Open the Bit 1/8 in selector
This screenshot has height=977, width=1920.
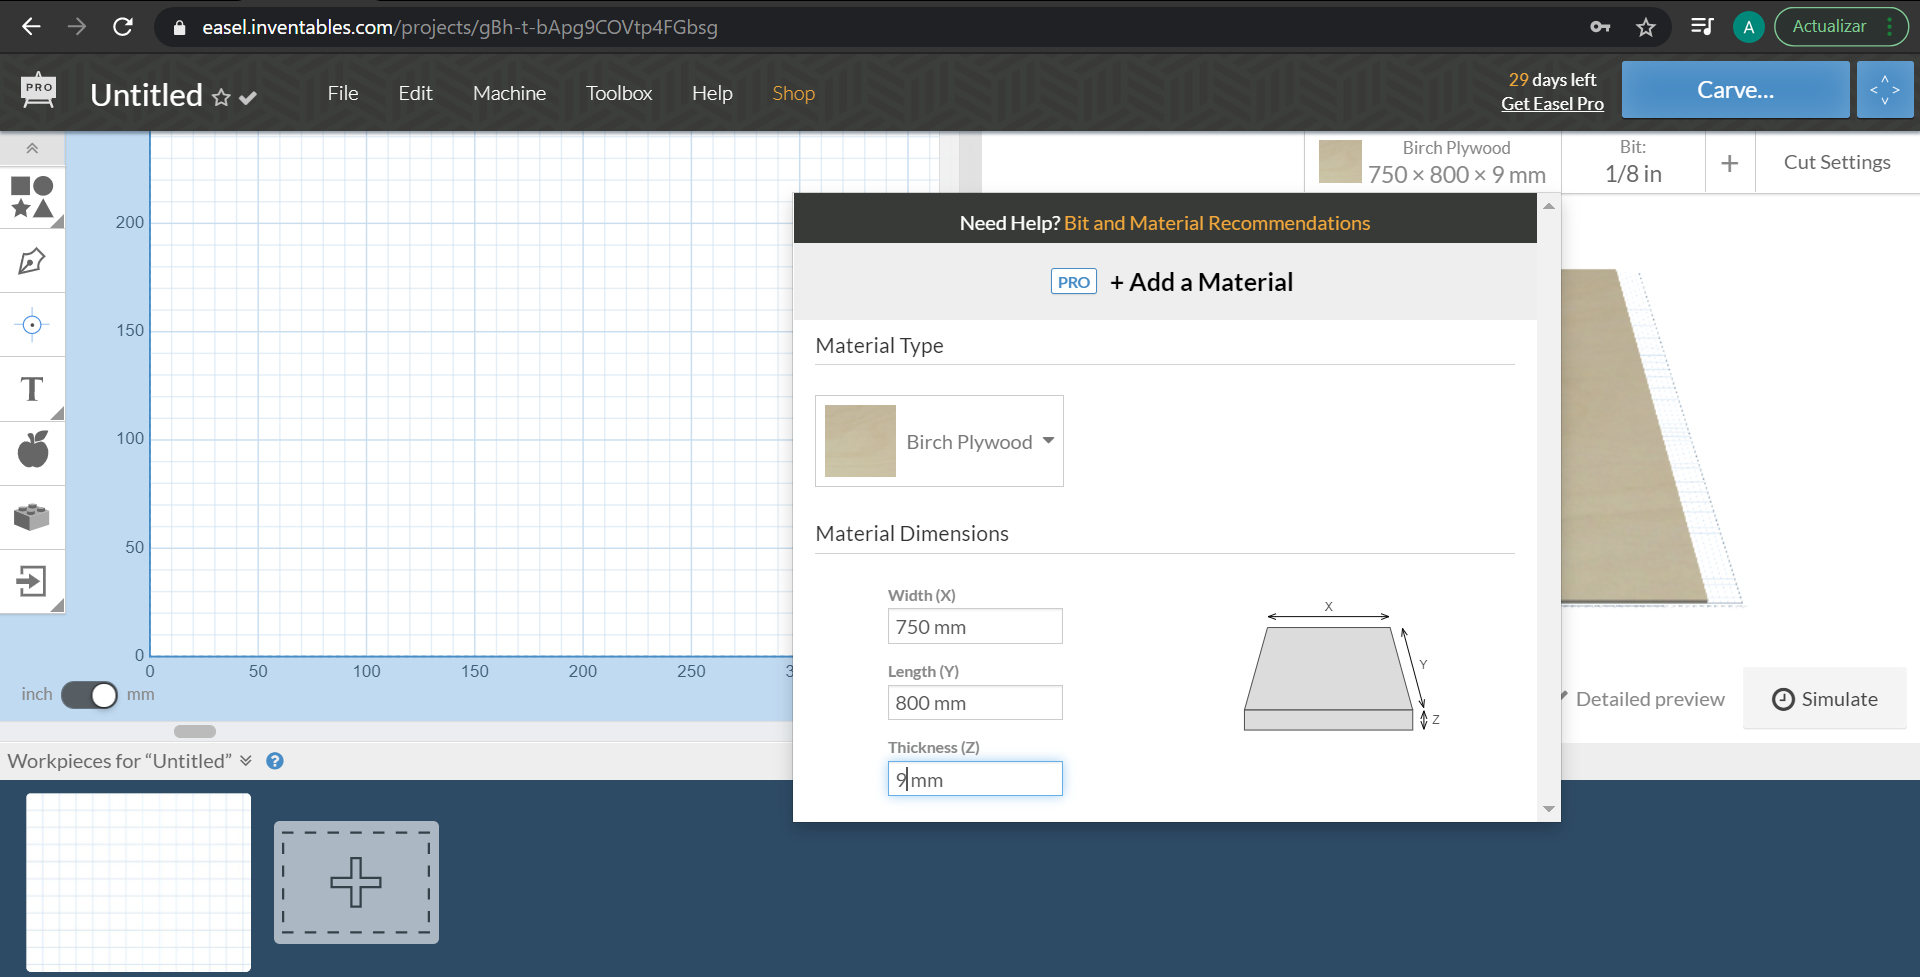pyautogui.click(x=1633, y=163)
